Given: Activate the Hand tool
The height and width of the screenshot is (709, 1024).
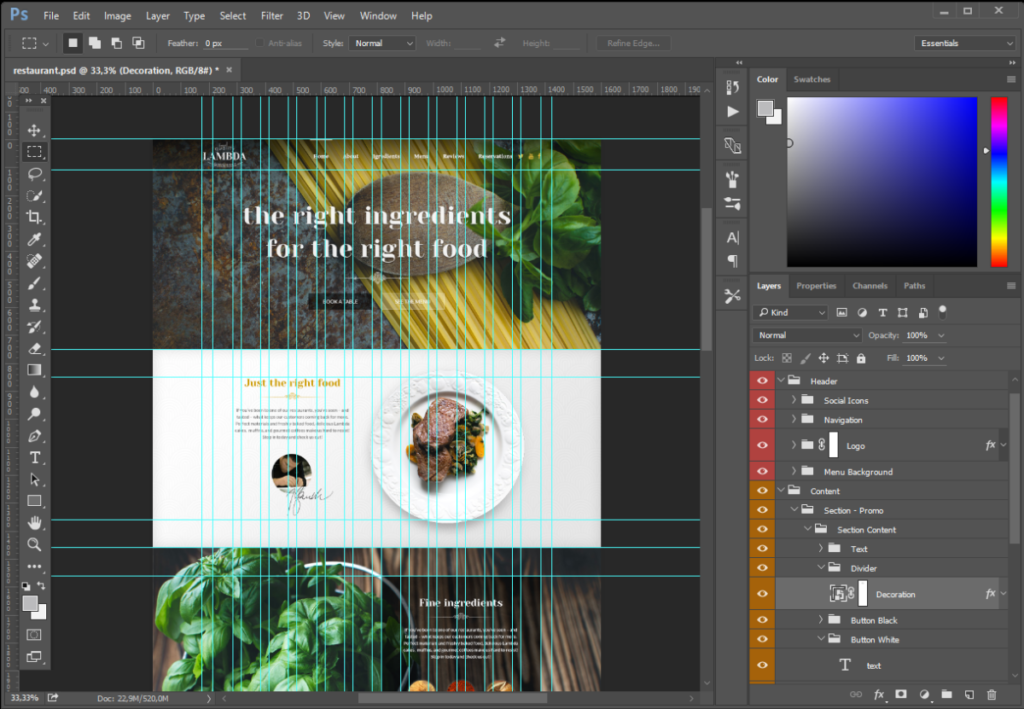Looking at the screenshot, I should pyautogui.click(x=34, y=522).
